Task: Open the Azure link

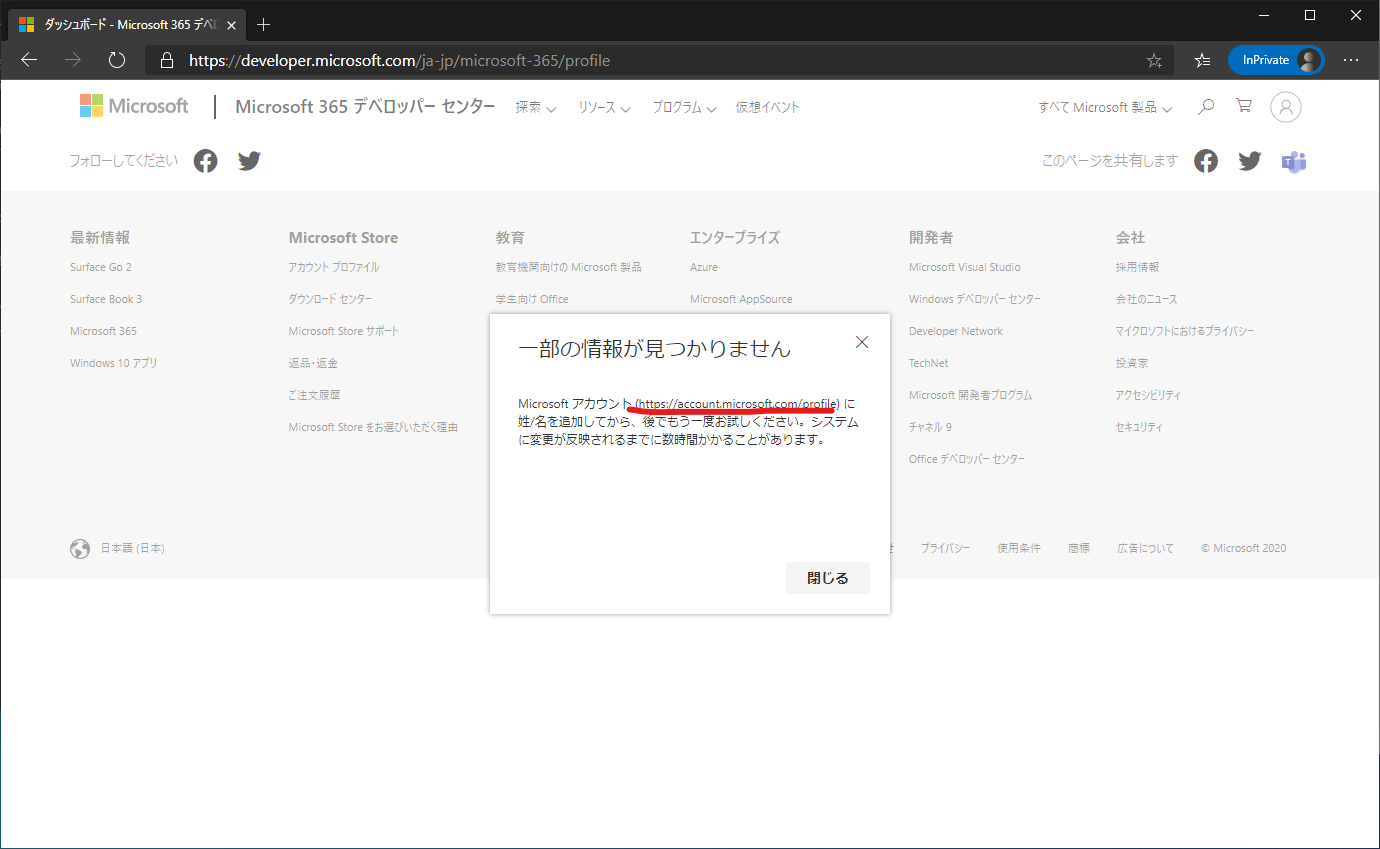Action: pyautogui.click(x=704, y=267)
